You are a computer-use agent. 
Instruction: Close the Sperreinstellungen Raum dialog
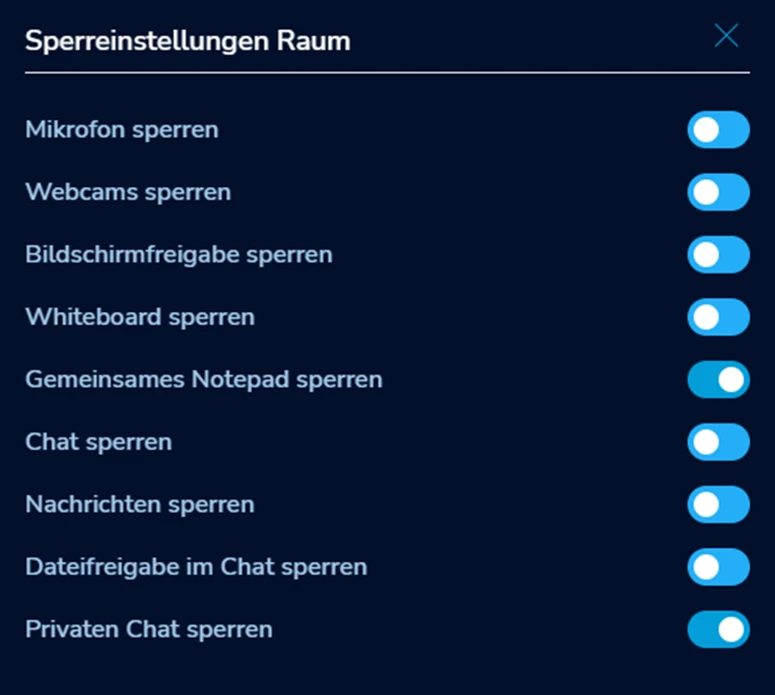click(x=726, y=37)
